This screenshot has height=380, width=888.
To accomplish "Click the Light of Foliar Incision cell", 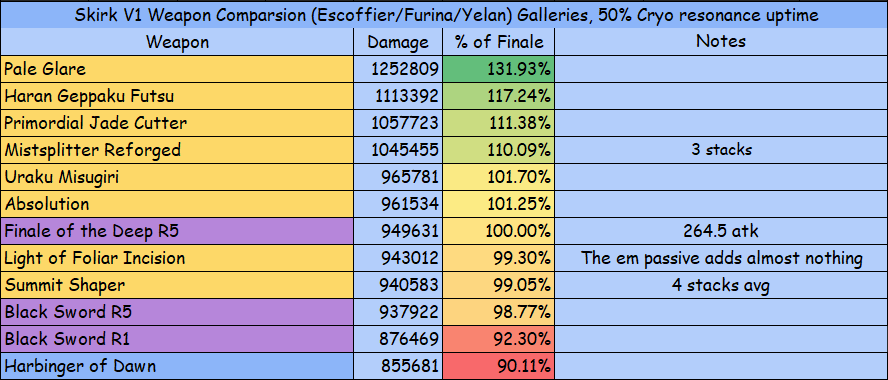I will coord(177,258).
